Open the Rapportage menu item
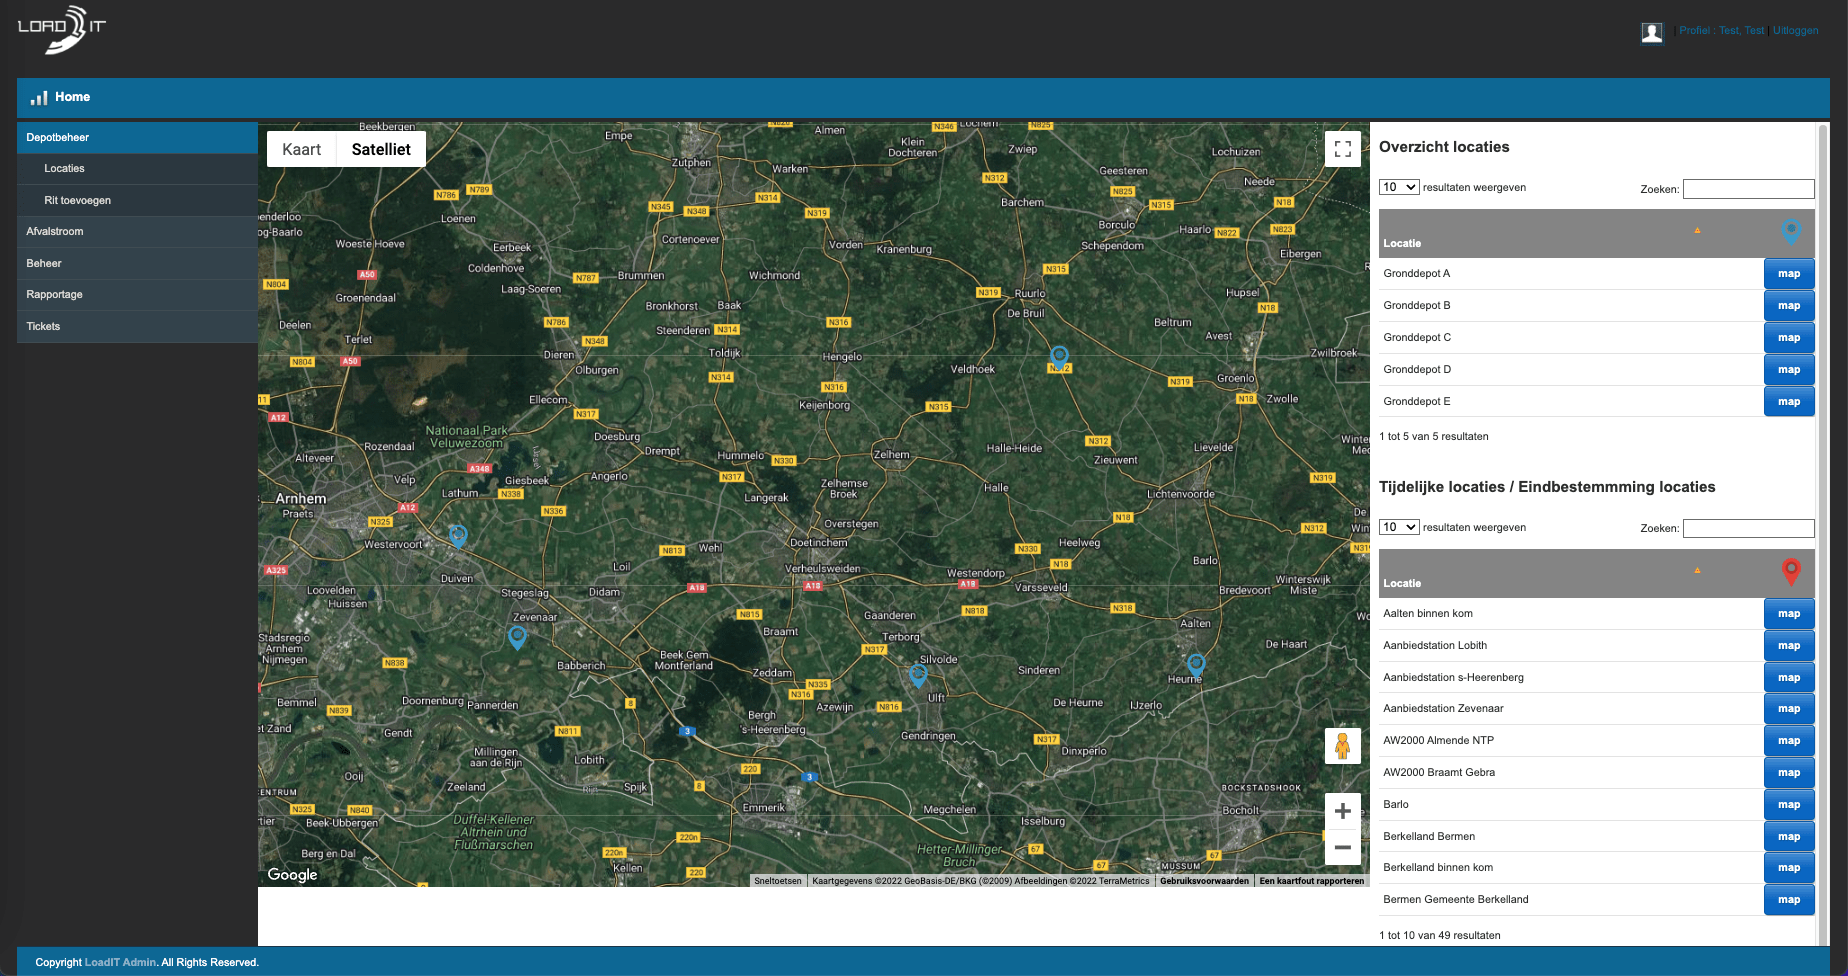The width and height of the screenshot is (1848, 976). (55, 295)
